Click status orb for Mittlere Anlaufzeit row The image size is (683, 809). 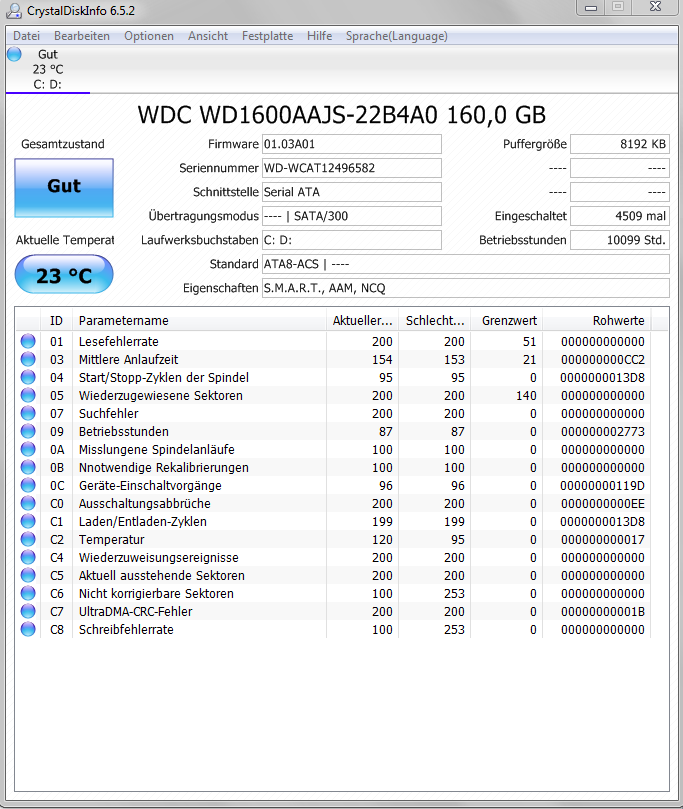[28, 359]
